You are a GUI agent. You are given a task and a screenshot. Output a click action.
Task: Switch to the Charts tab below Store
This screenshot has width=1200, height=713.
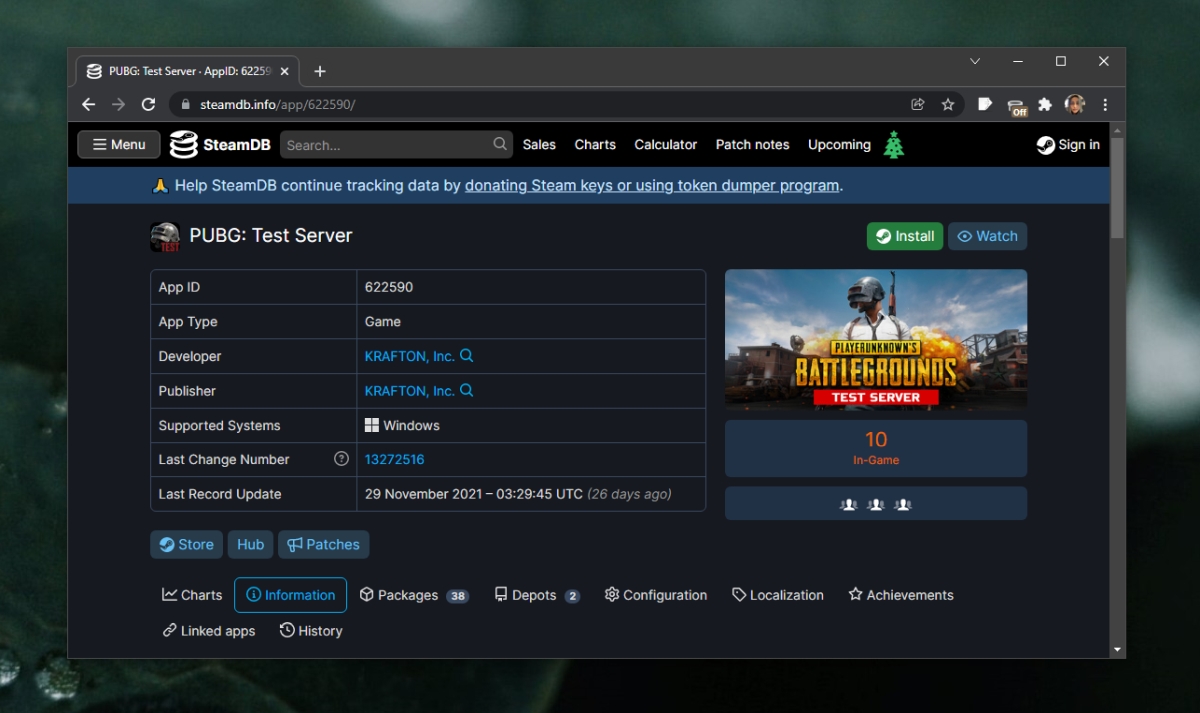click(192, 595)
